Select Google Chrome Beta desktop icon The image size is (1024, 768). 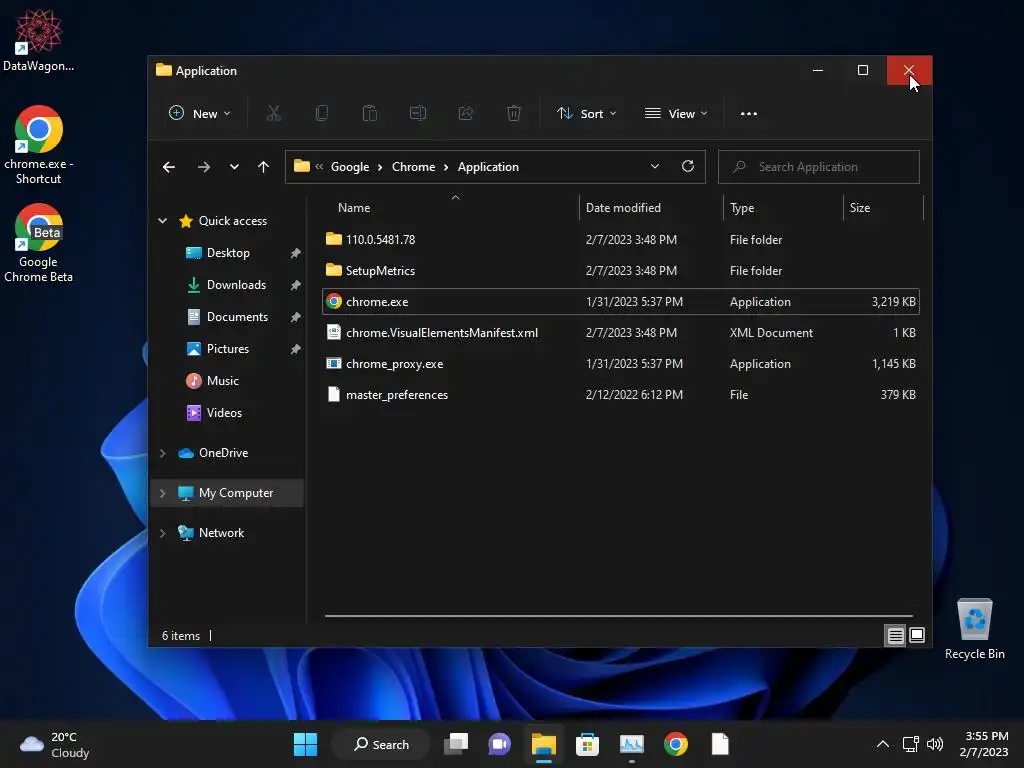tap(39, 243)
